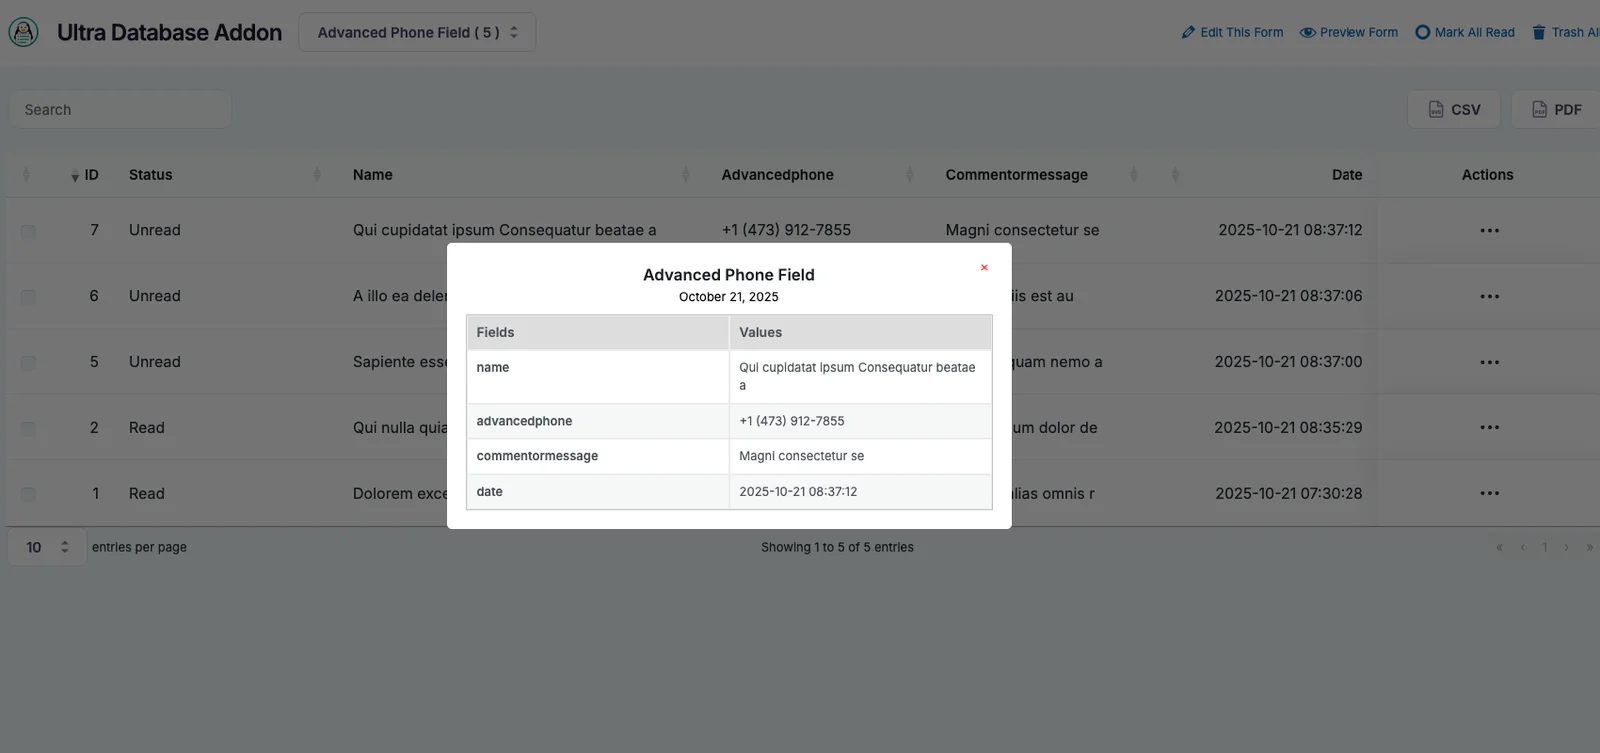Open Preview Form link
This screenshot has width=1600, height=753.
pyautogui.click(x=1348, y=32)
